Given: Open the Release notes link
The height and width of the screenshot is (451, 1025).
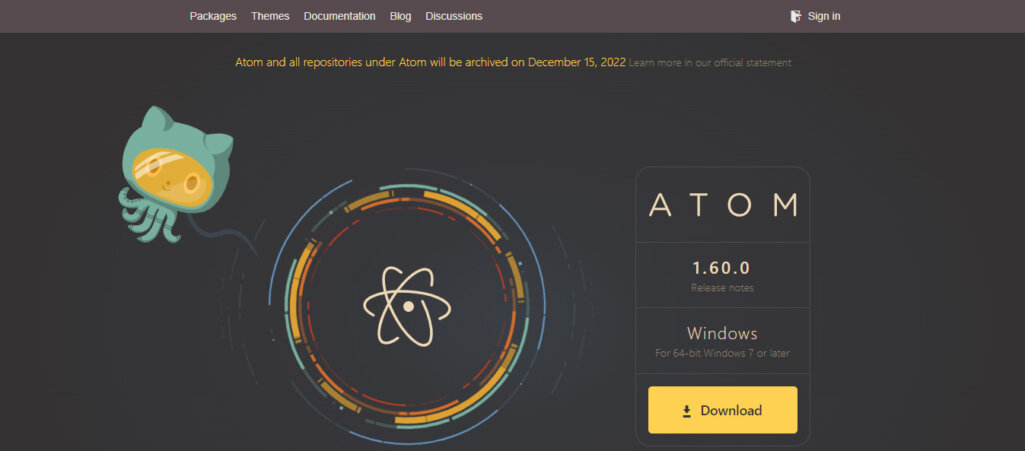Looking at the screenshot, I should (722, 288).
